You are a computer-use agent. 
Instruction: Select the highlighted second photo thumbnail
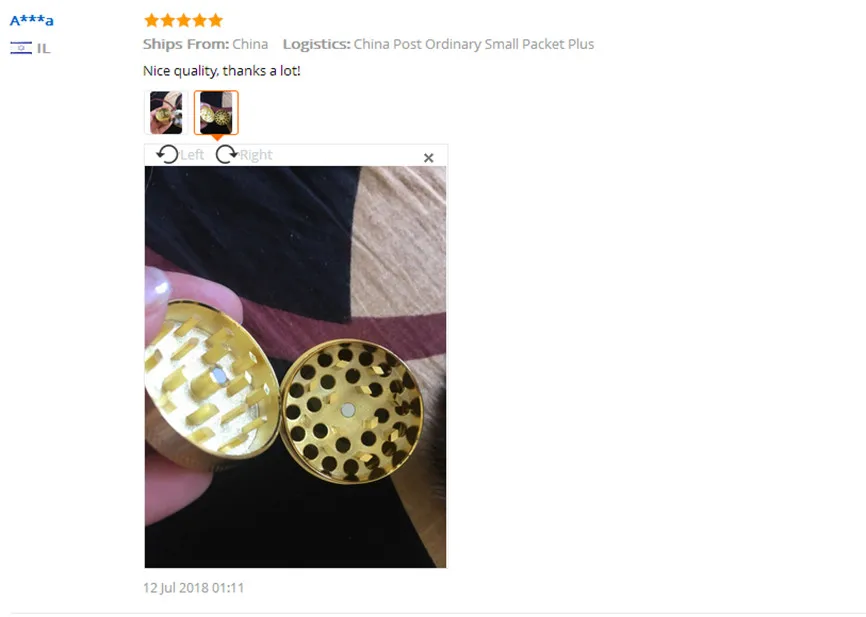[x=216, y=113]
